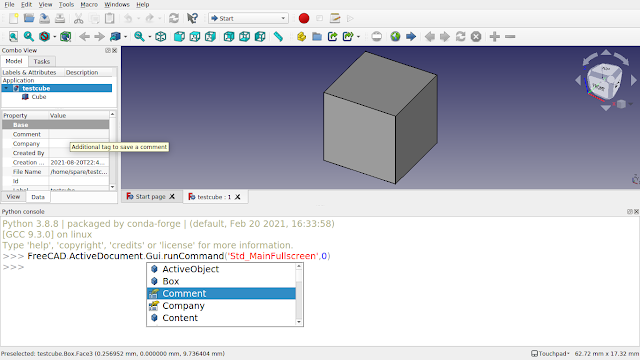640x360 pixels.
Task: Select the Measure distance ruler tool
Action: 278,37
